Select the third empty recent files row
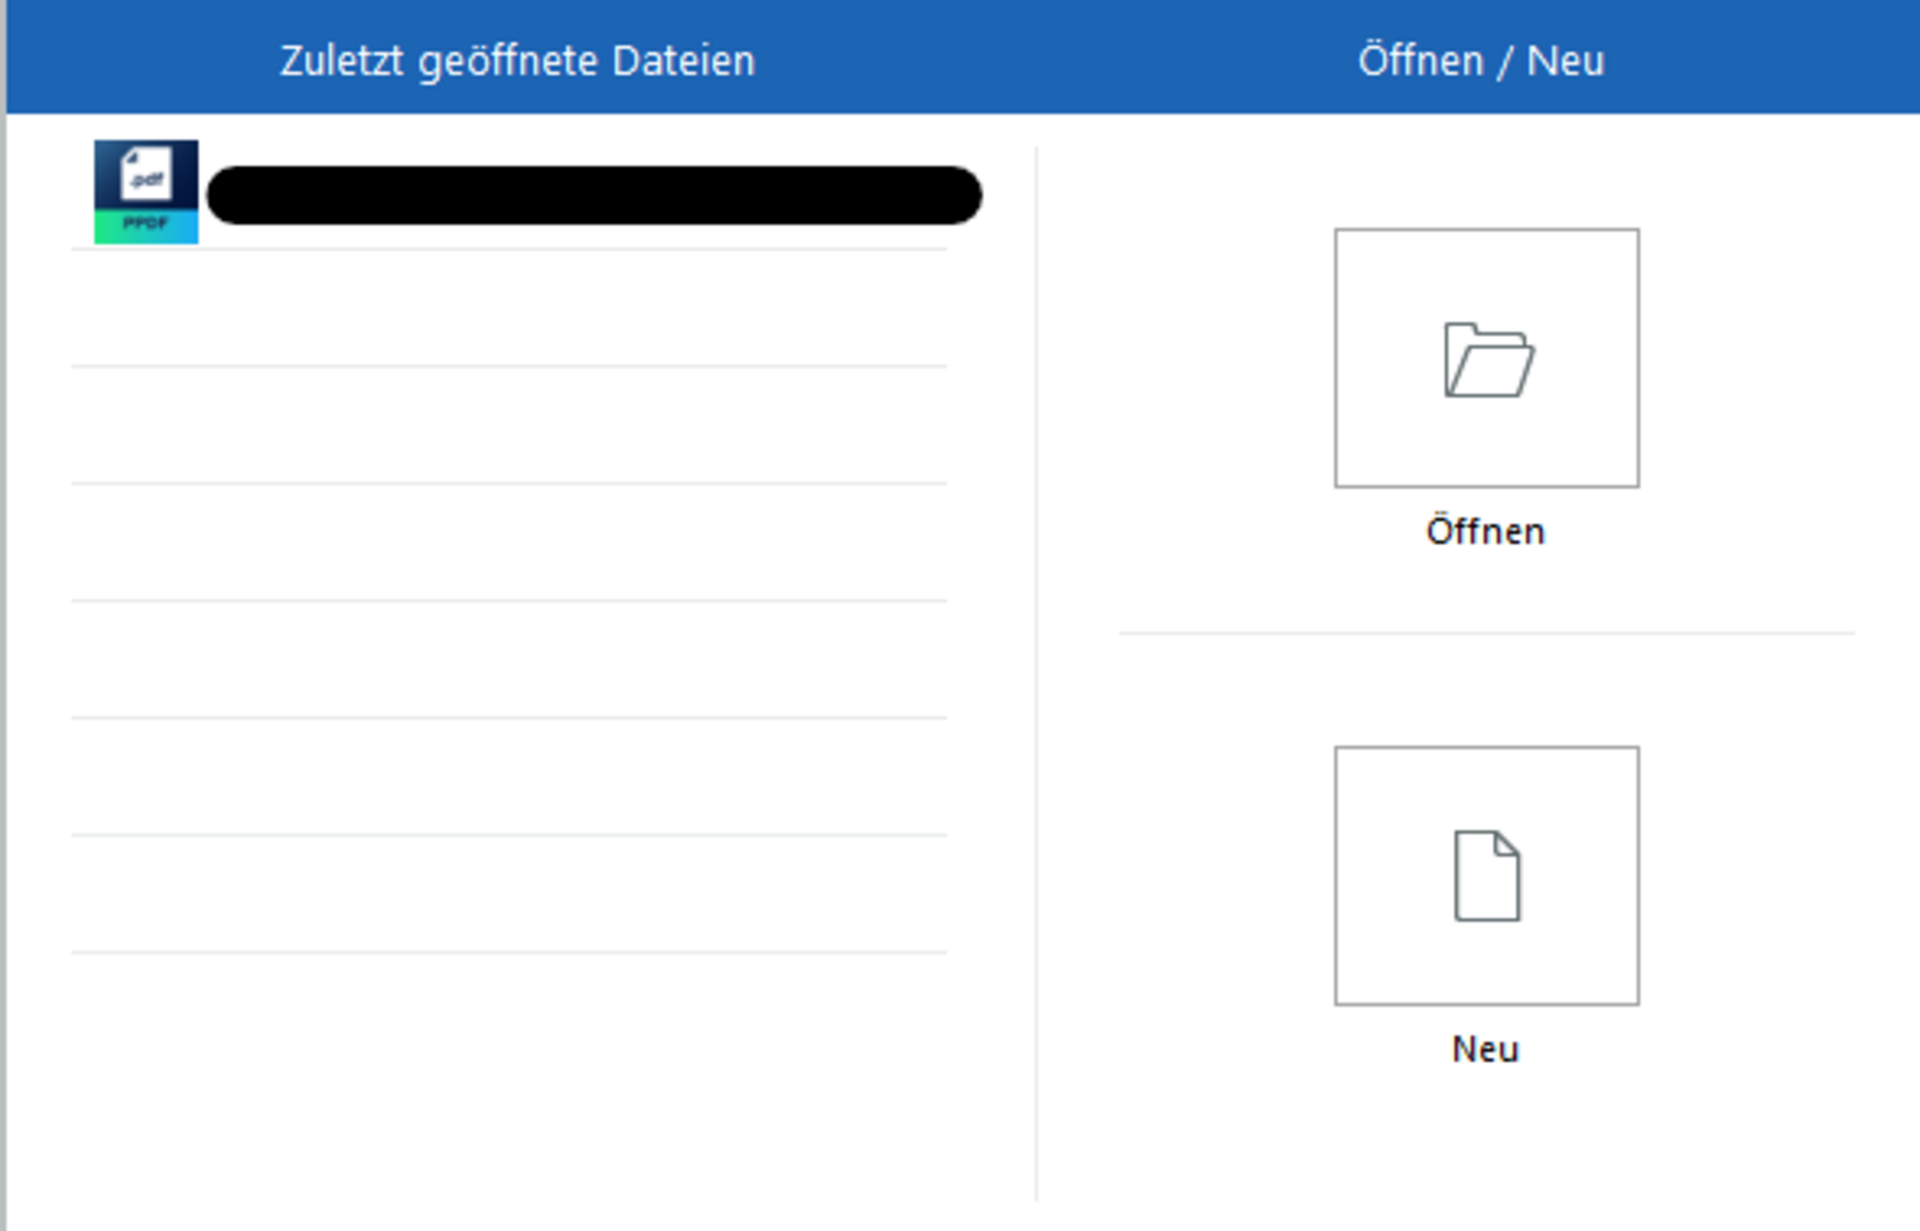The width and height of the screenshot is (1920, 1231). [x=509, y=425]
